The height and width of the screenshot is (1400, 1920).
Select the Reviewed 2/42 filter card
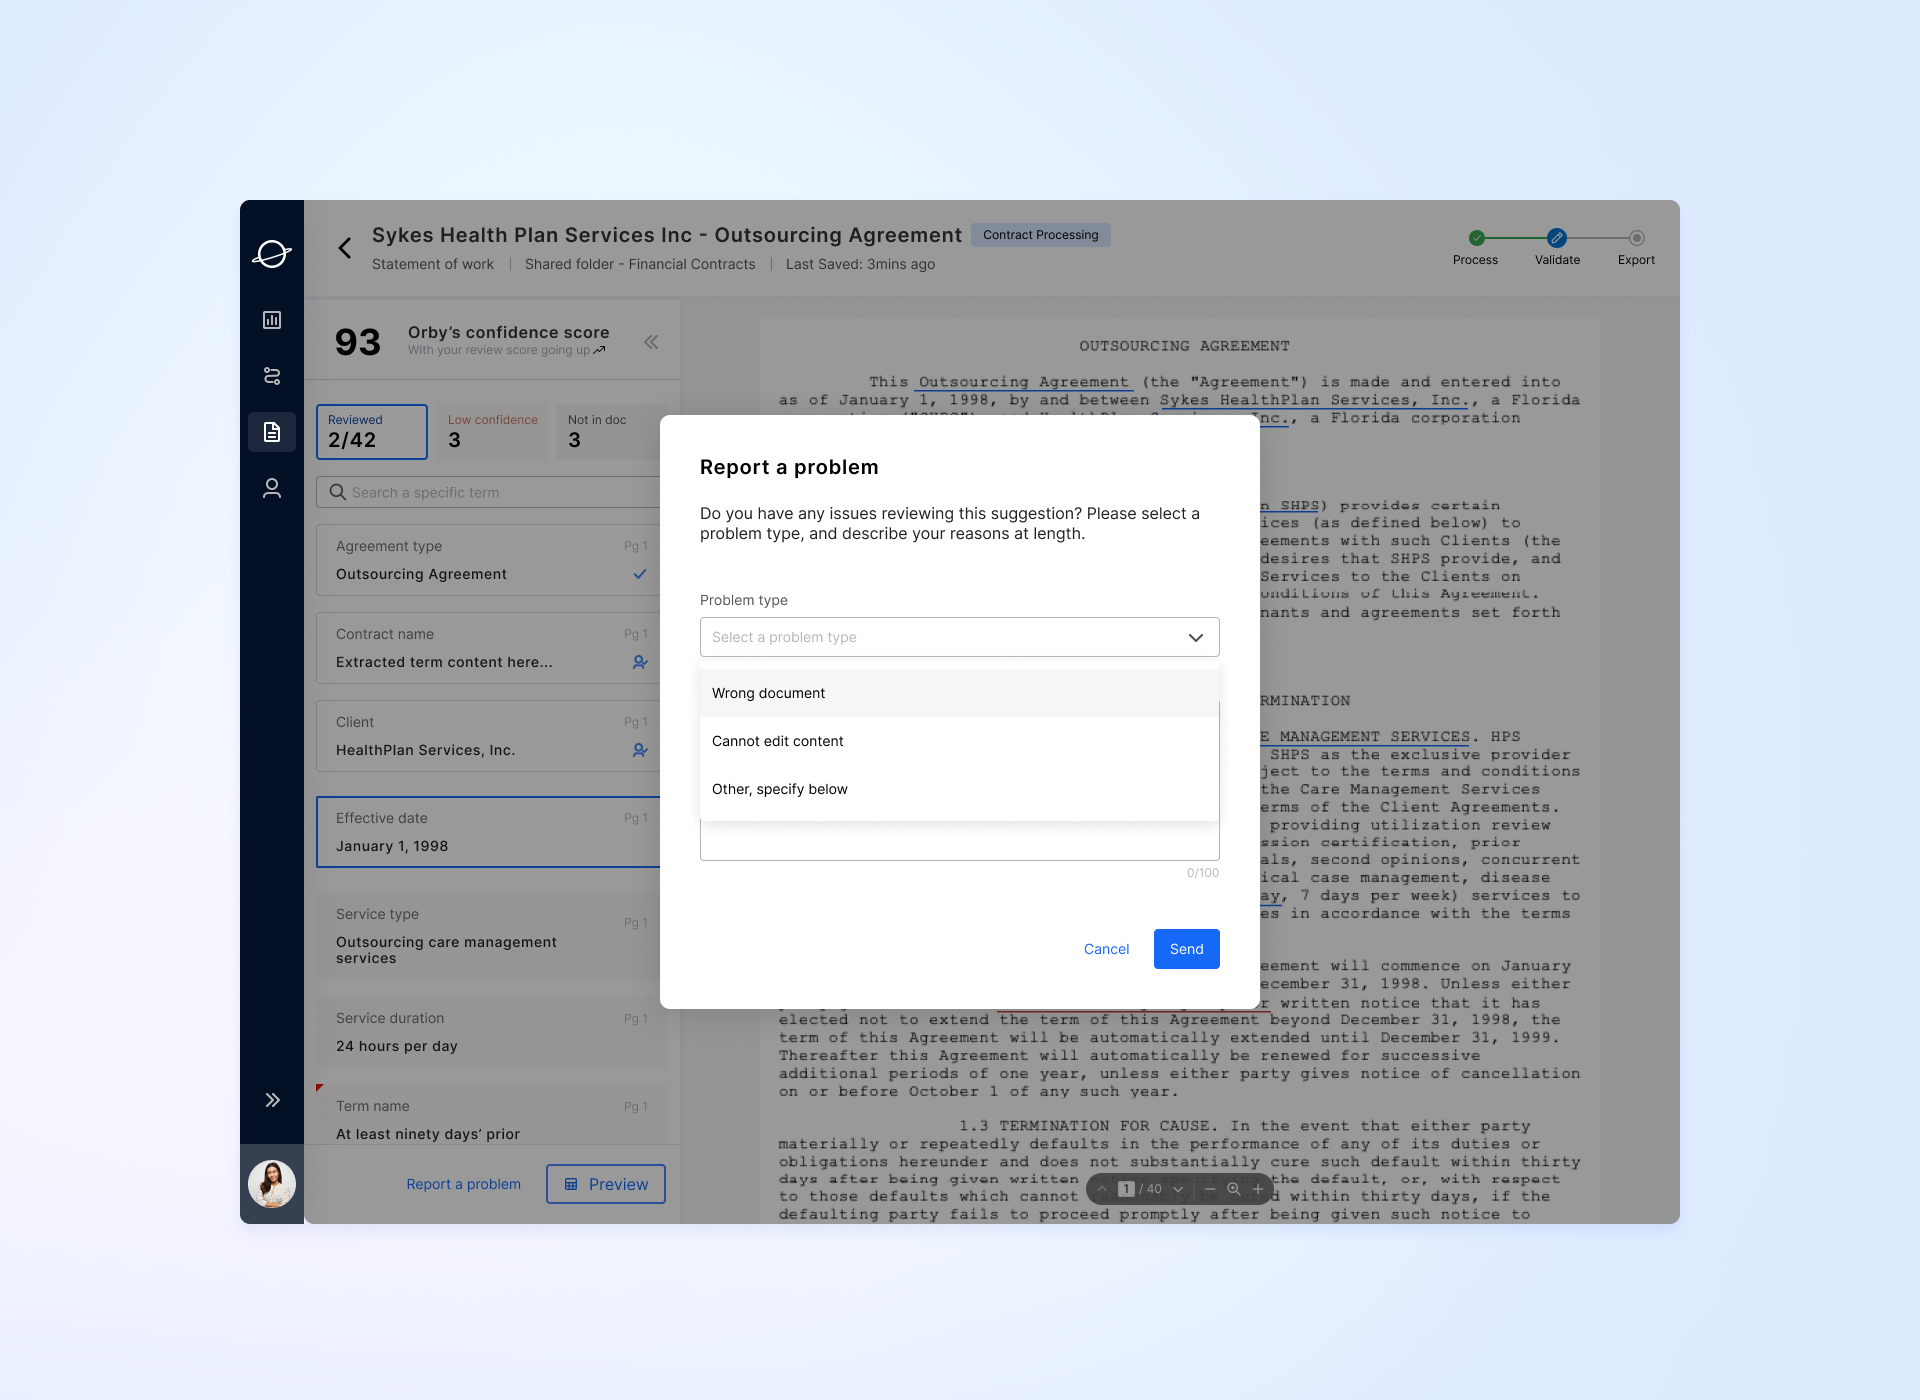click(x=372, y=432)
